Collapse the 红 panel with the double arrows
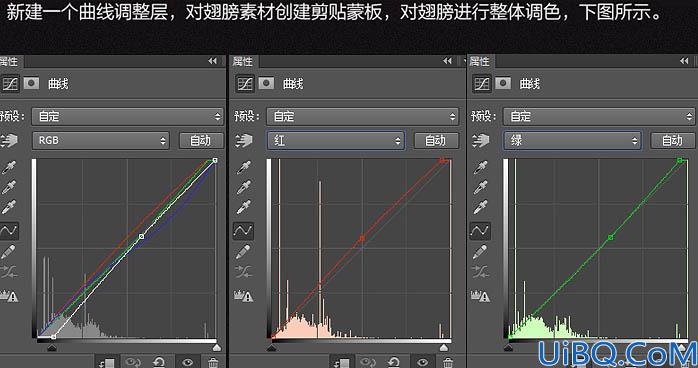The width and height of the screenshot is (698, 368). pyautogui.click(x=447, y=61)
